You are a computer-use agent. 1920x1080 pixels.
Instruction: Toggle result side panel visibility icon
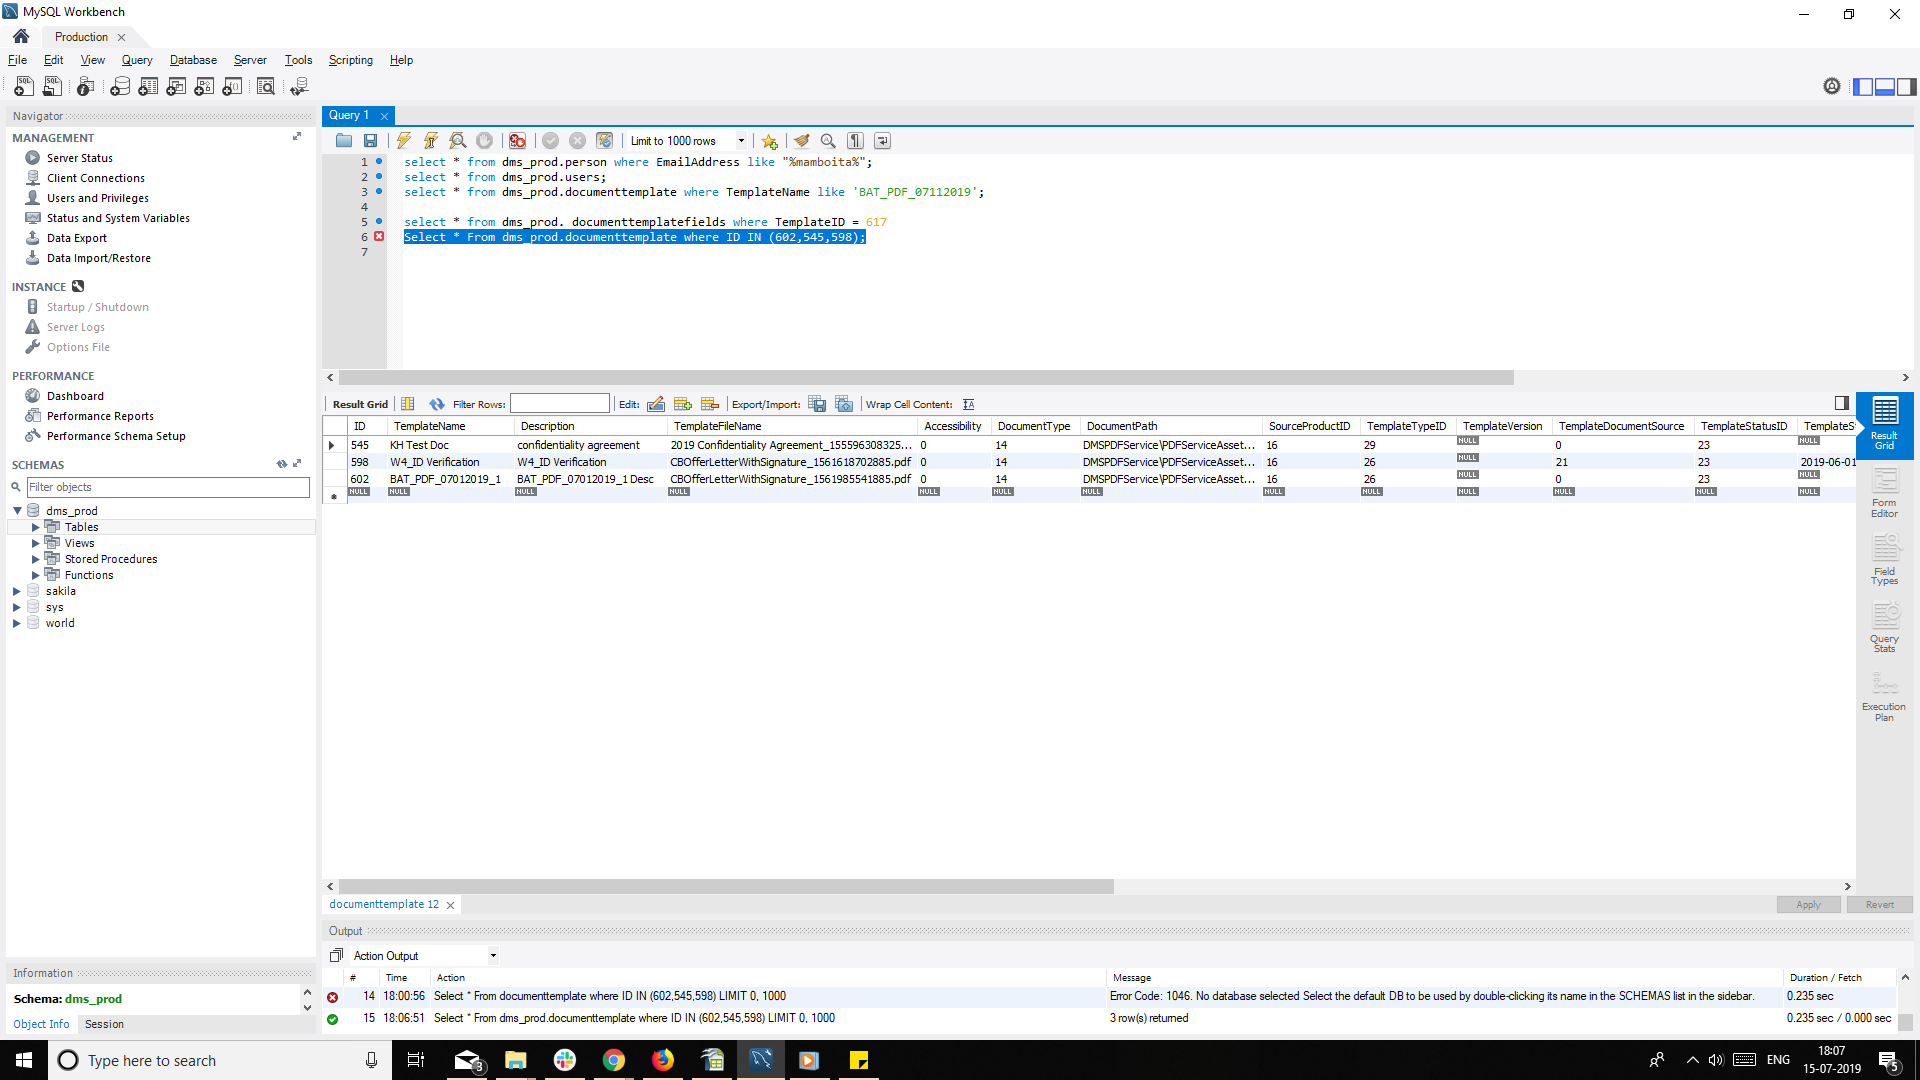point(1842,403)
